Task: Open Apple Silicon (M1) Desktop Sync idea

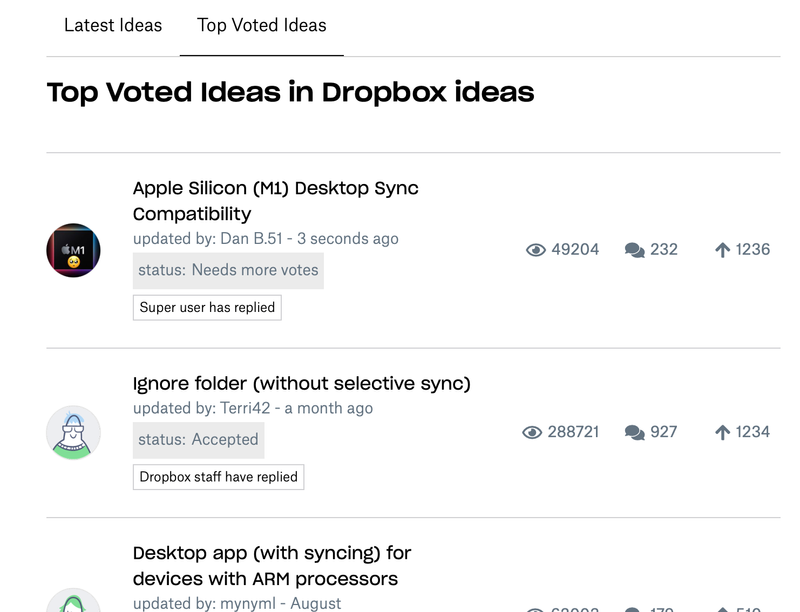Action: pyautogui.click(x=275, y=201)
